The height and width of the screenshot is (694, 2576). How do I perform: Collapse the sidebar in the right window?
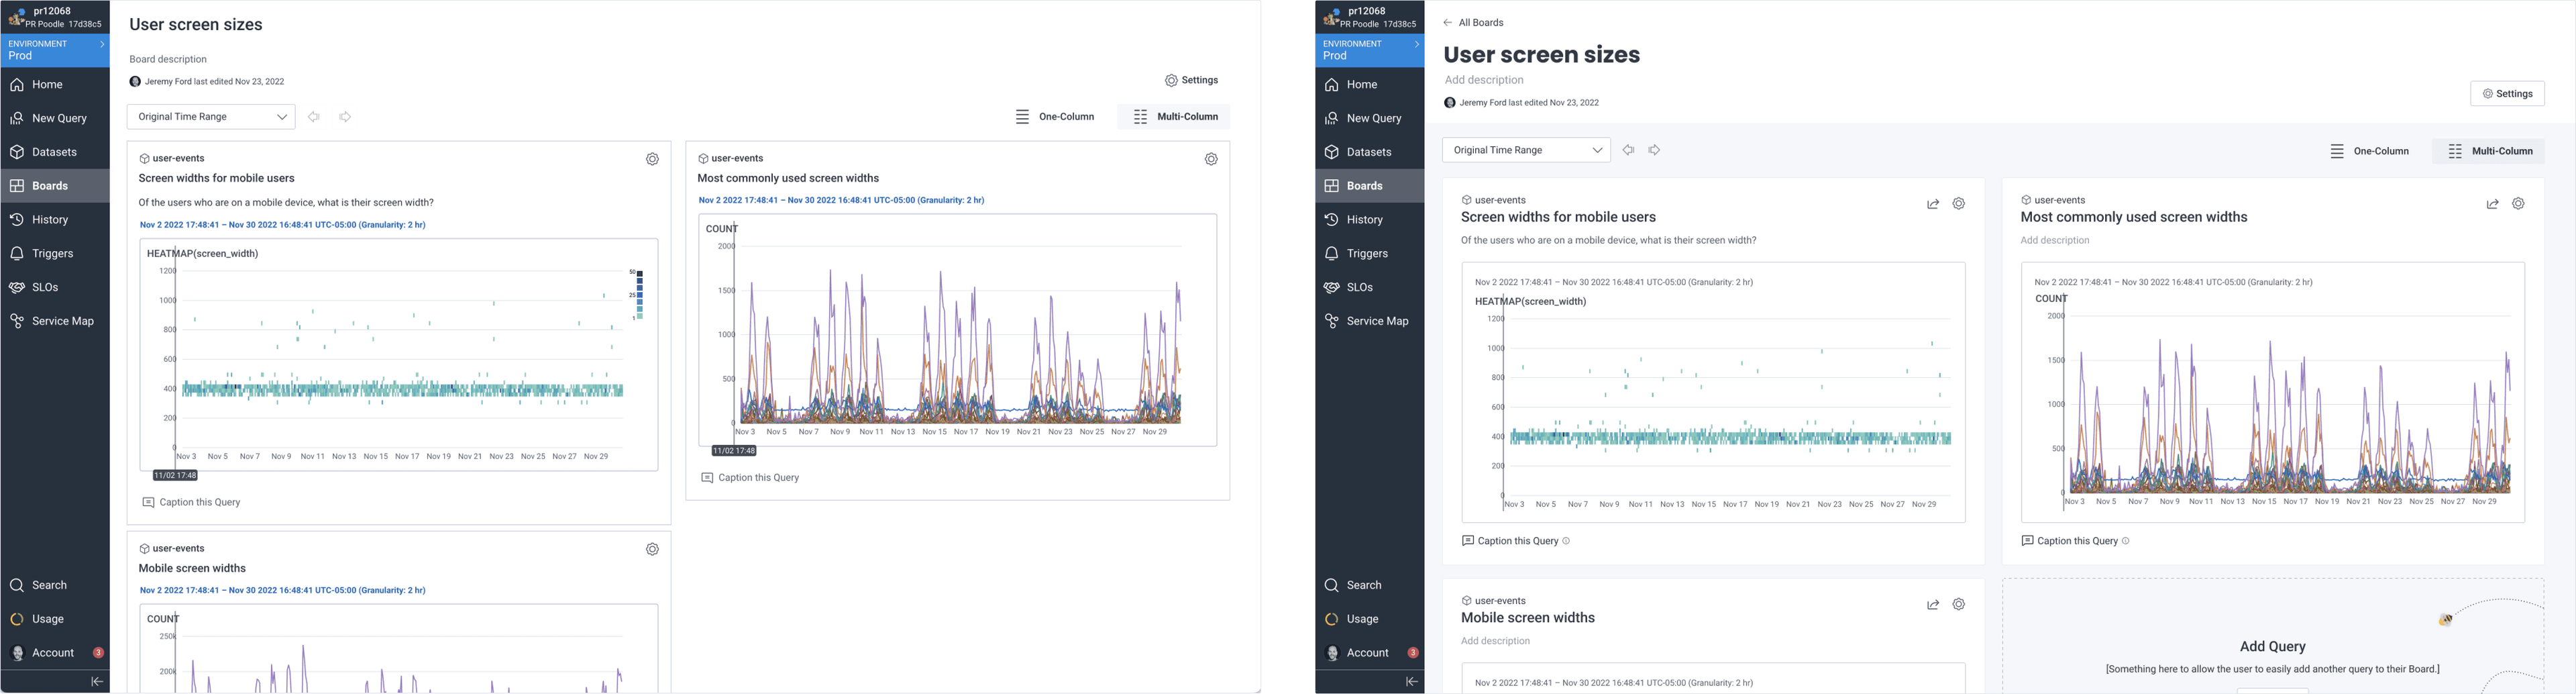(x=1411, y=681)
